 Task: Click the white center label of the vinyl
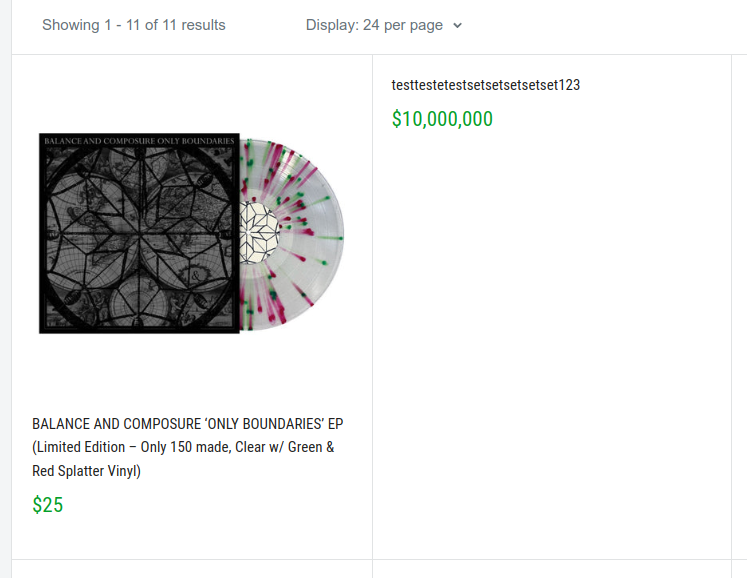[x=262, y=232]
